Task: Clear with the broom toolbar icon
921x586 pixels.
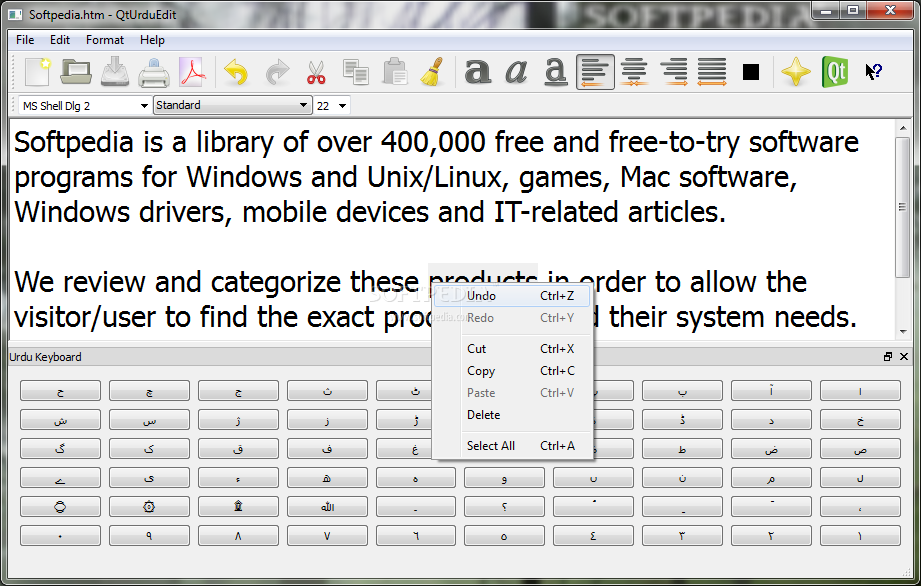Action: 433,72
